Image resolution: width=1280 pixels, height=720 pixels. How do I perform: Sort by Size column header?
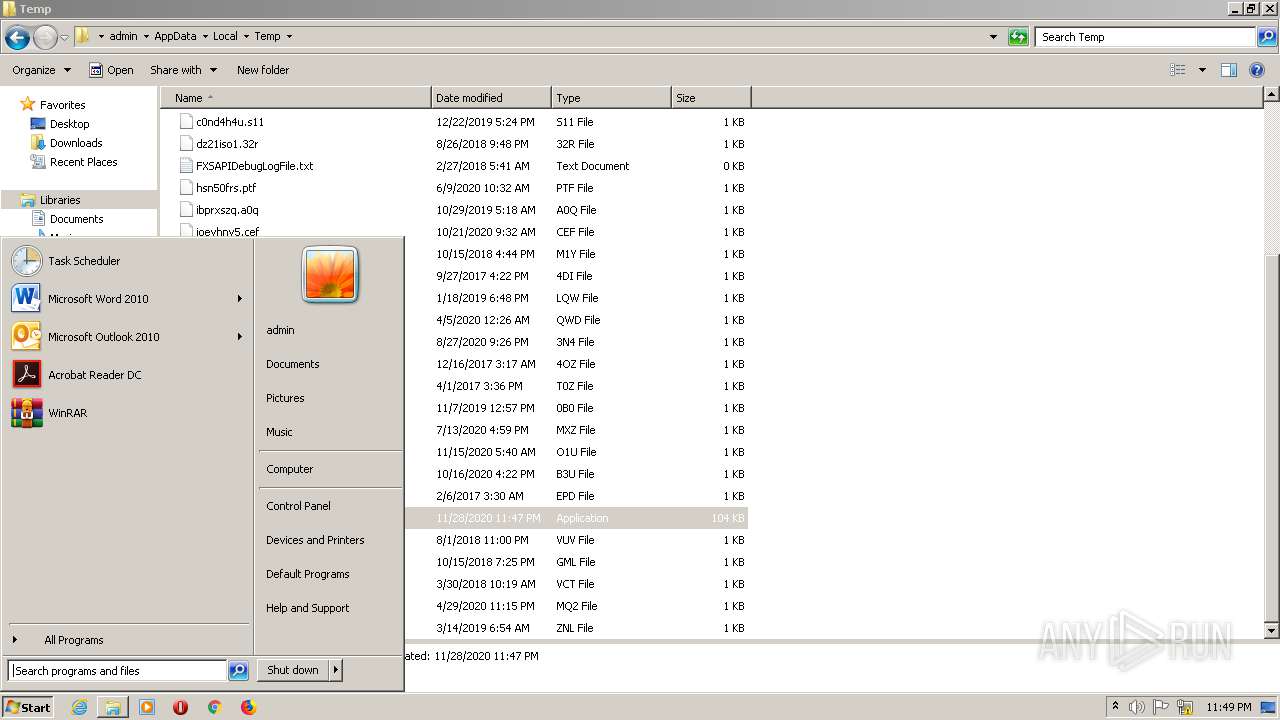[x=711, y=98]
